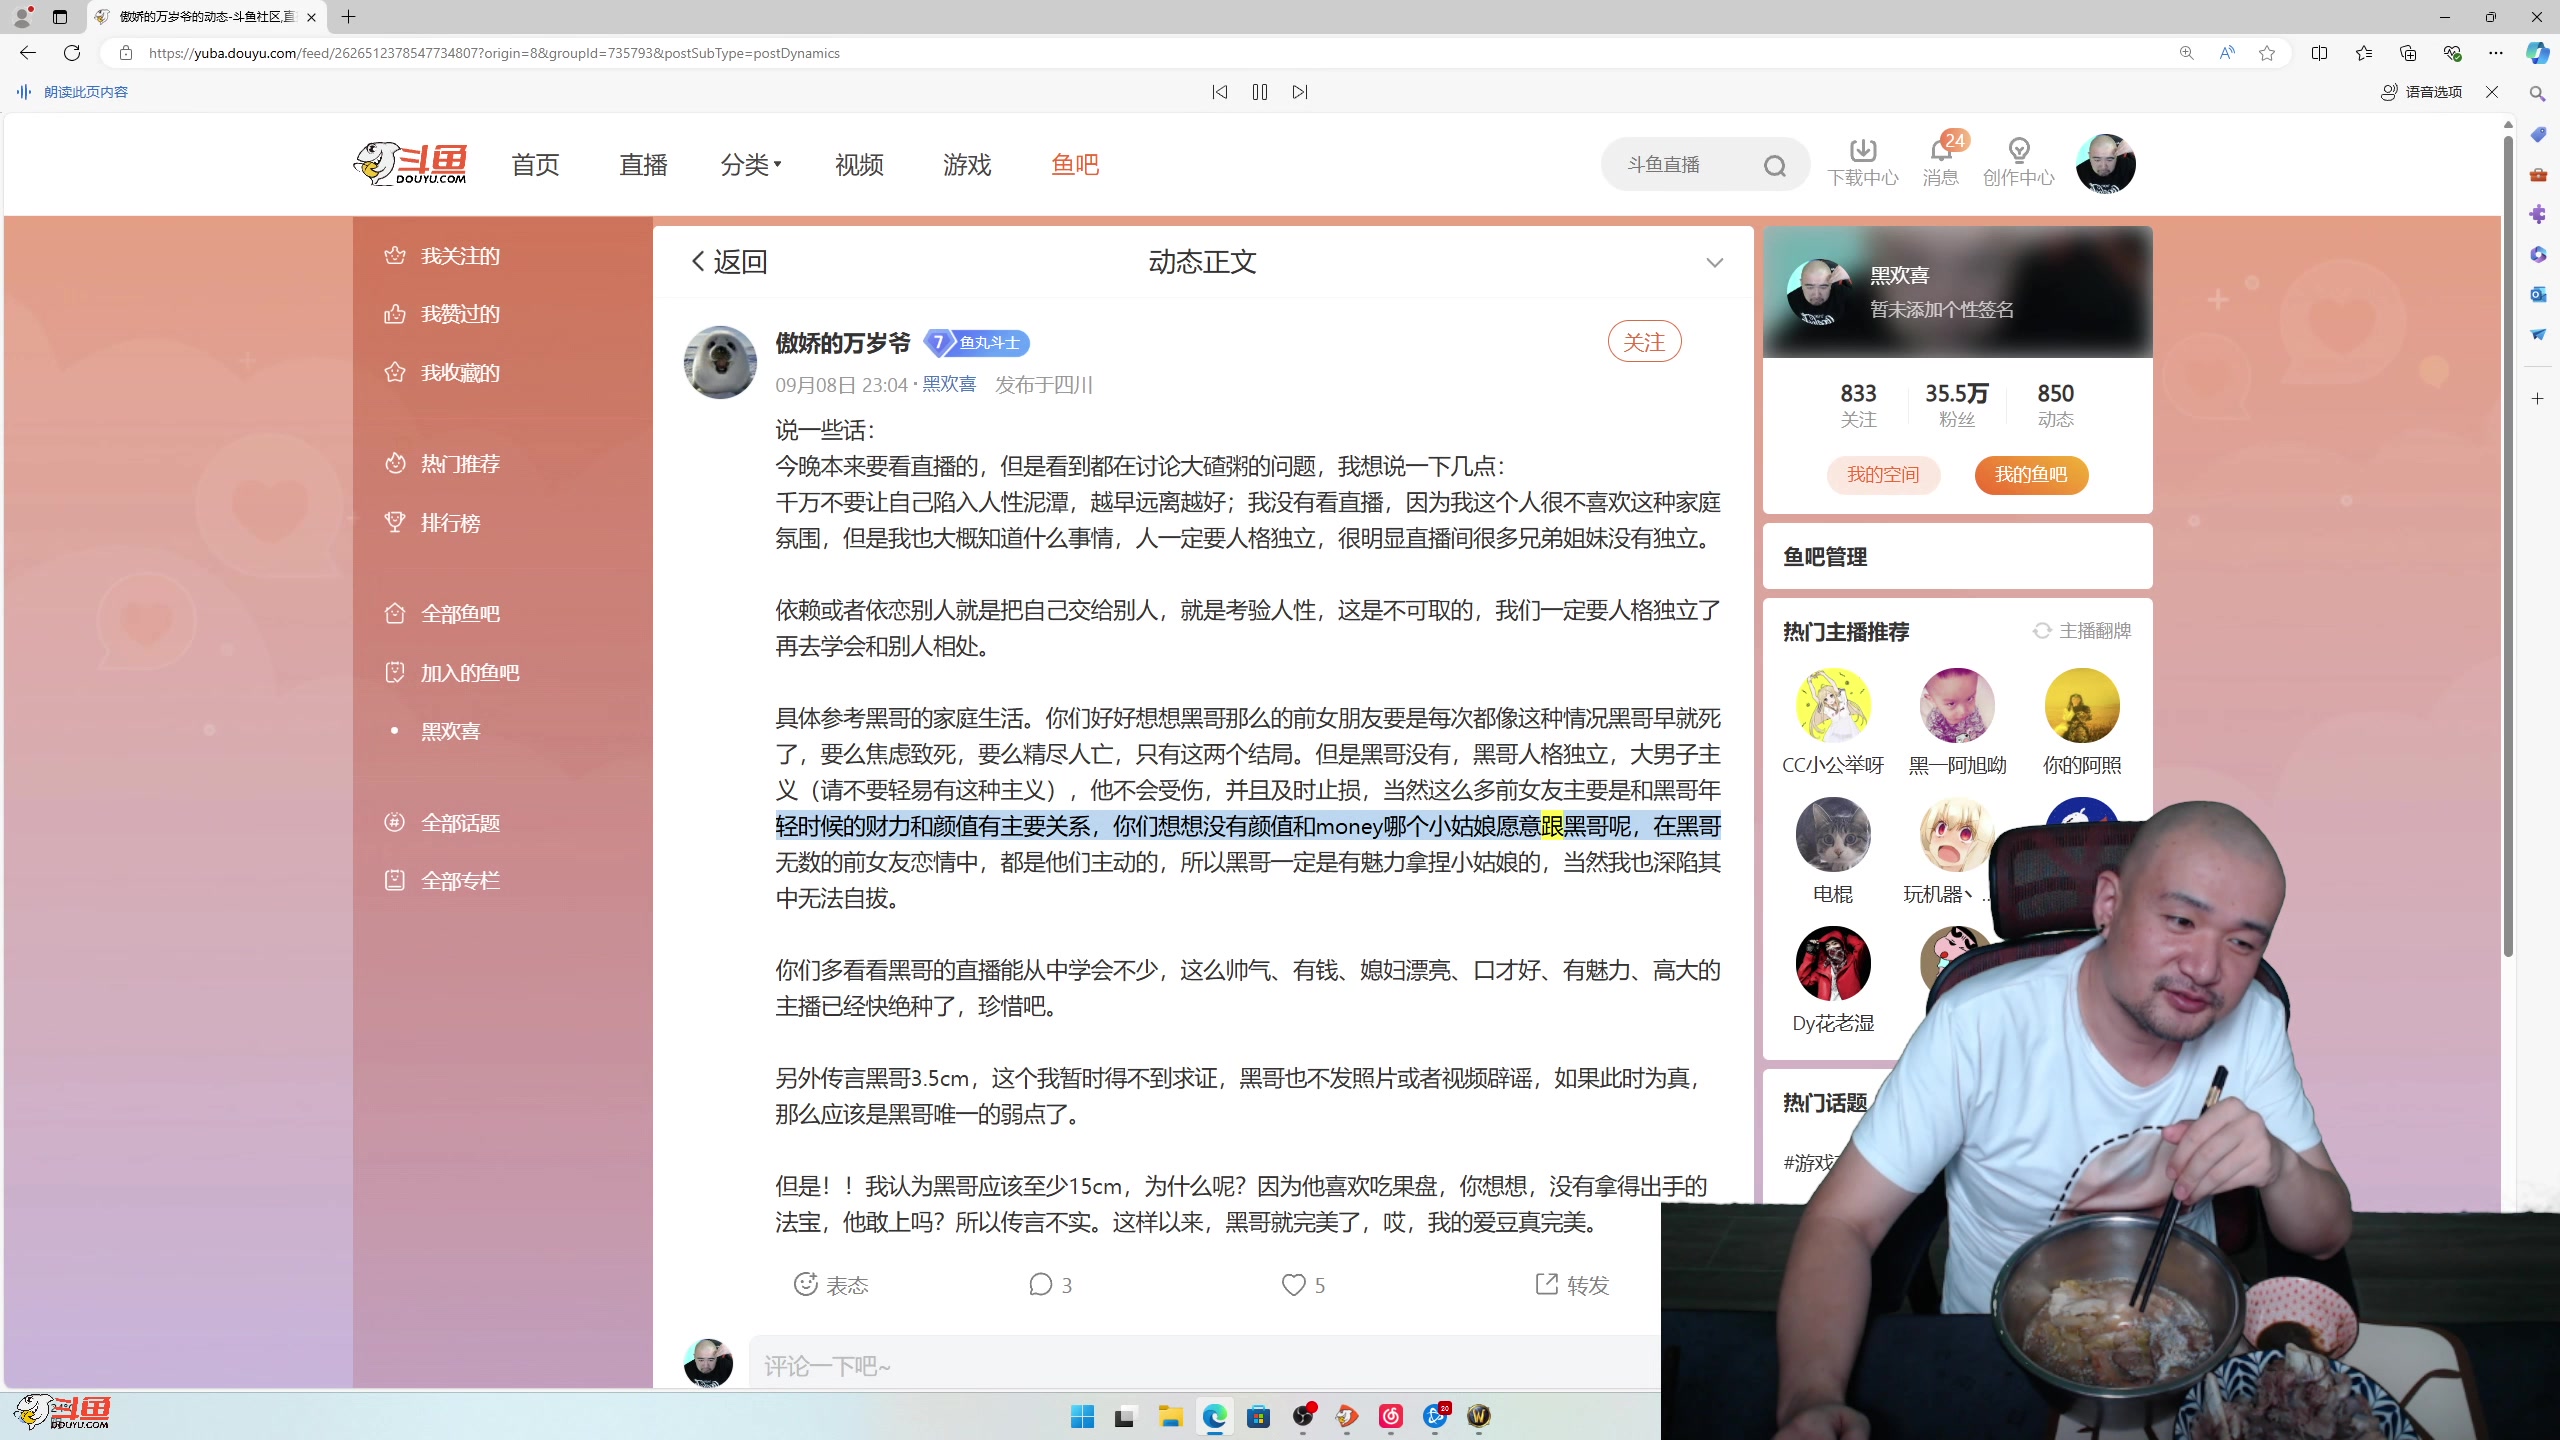
Task: Open the user avatar in header
Action: click(2105, 164)
